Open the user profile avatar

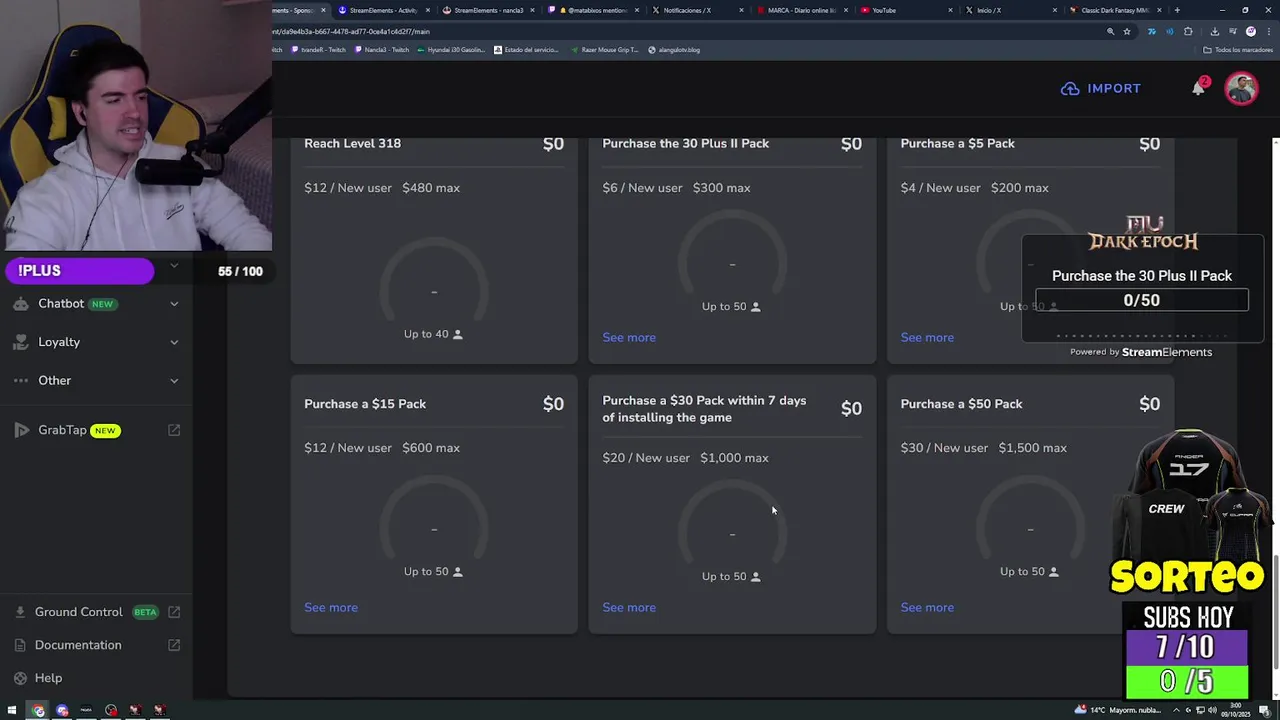pos(1241,88)
